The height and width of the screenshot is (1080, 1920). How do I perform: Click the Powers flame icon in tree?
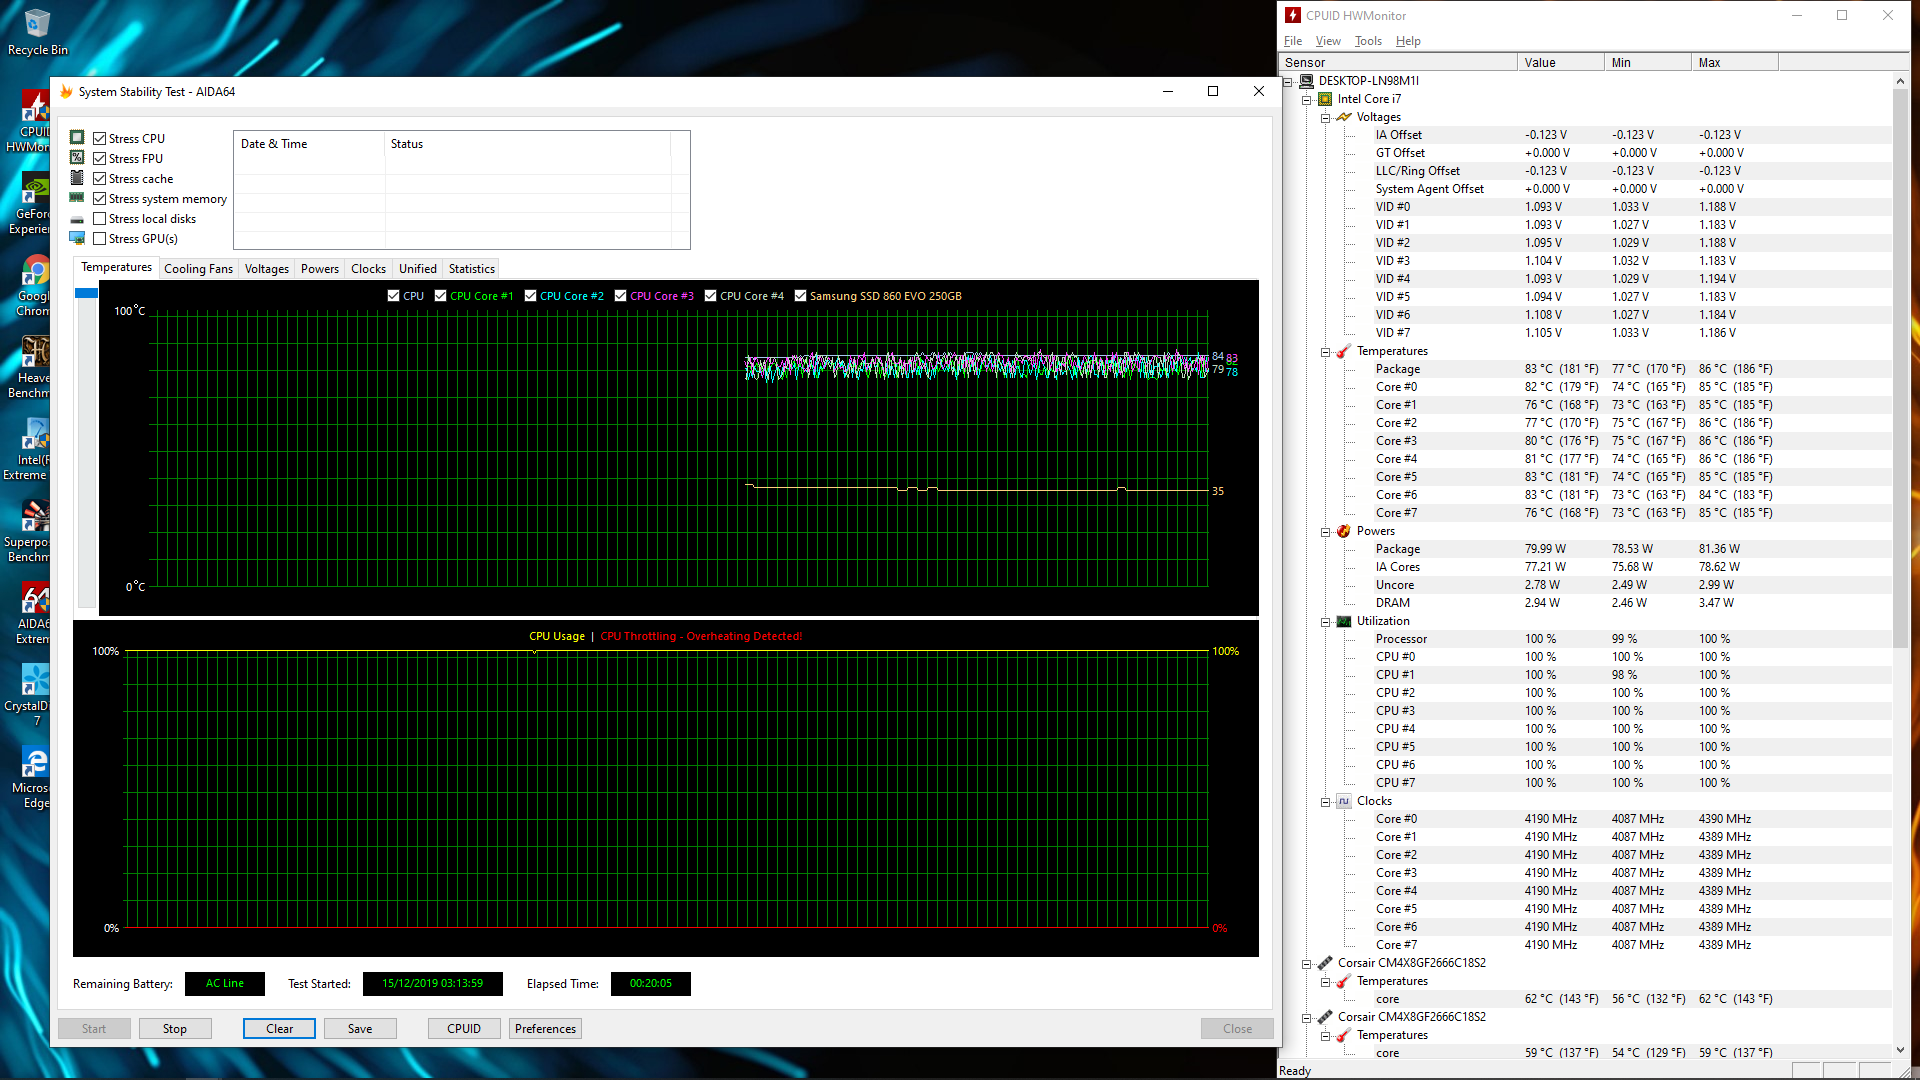1343,531
